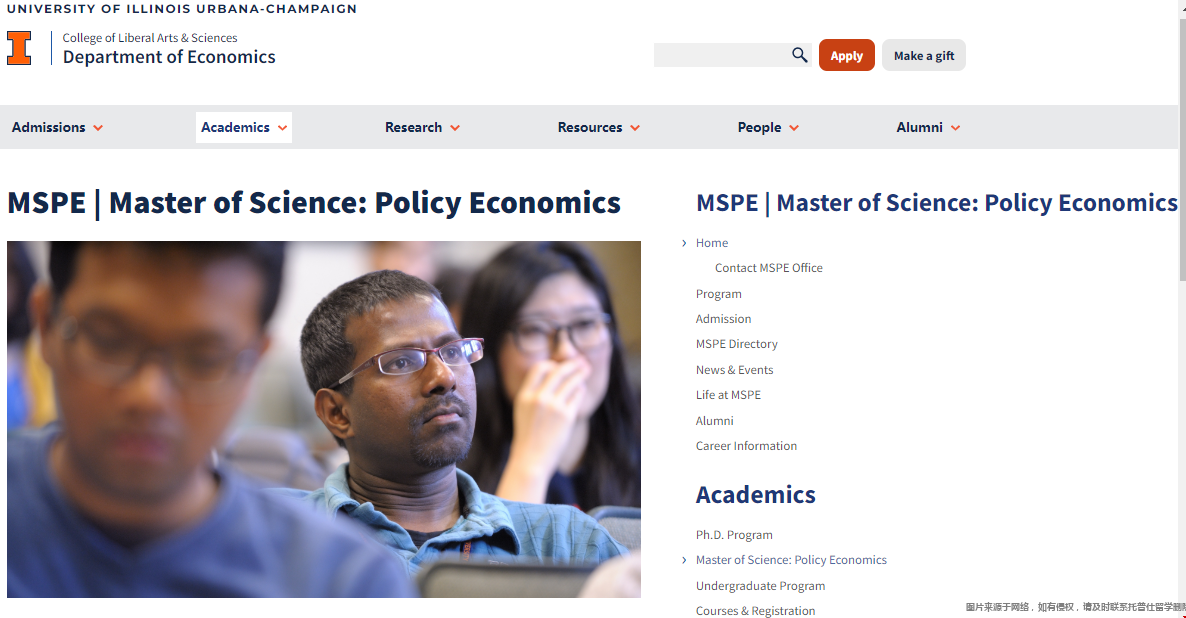Expand the Research menu chevron

[x=455, y=129]
